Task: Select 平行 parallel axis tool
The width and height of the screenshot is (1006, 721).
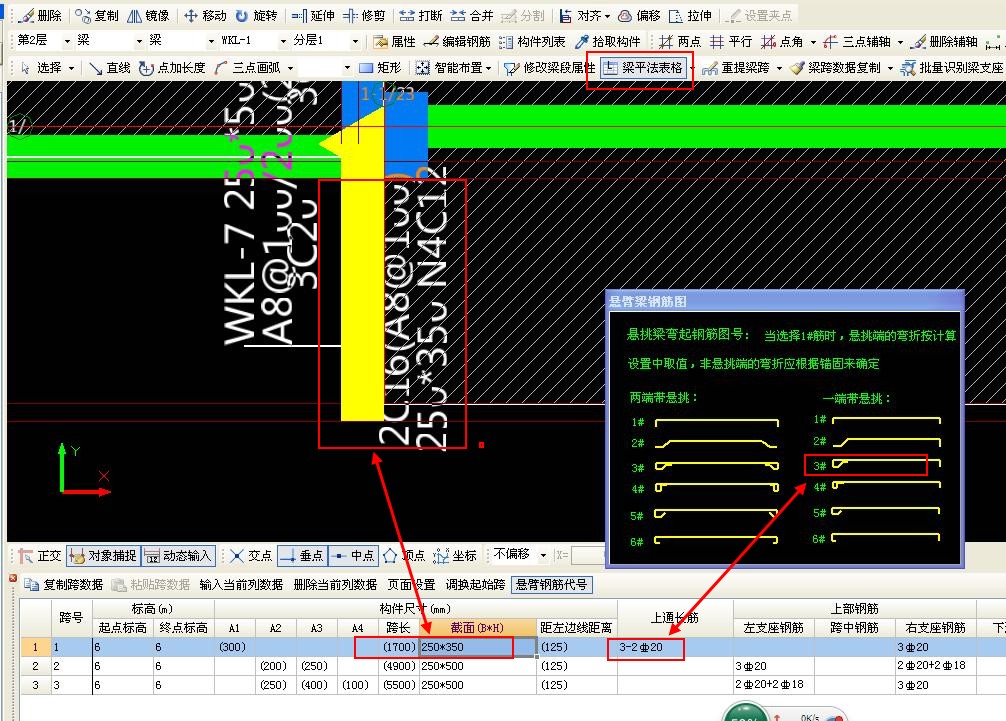Action: click(x=731, y=42)
